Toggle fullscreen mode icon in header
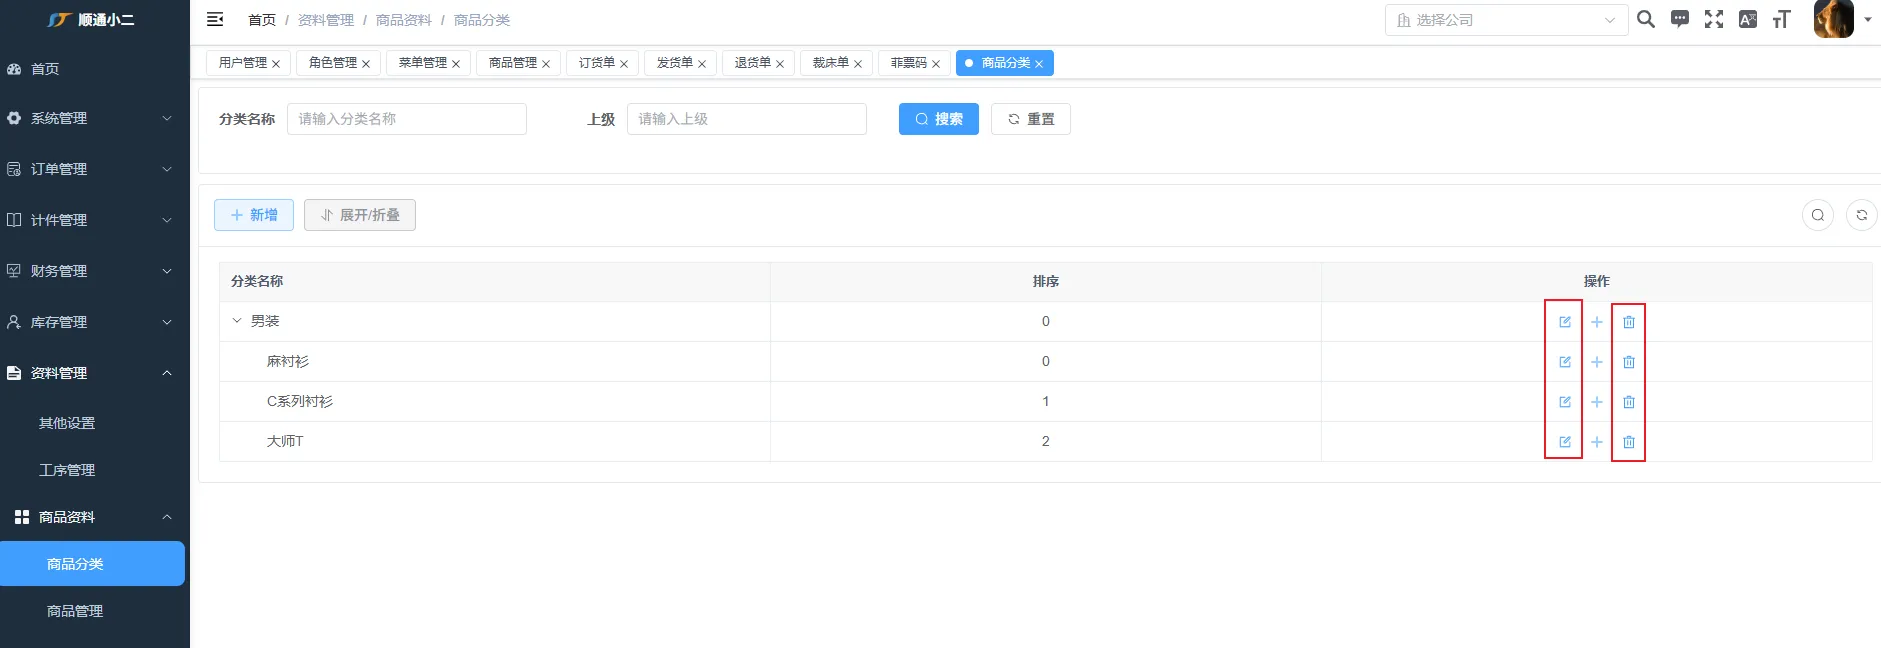 [x=1714, y=19]
